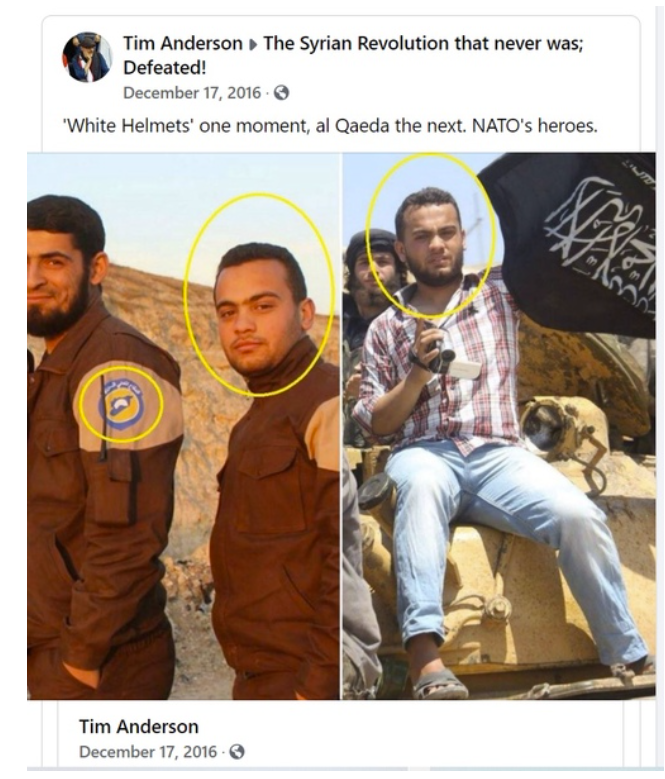Open the top Tim Anderson author name link
The width and height of the screenshot is (665, 779).
pyautogui.click(x=183, y=43)
